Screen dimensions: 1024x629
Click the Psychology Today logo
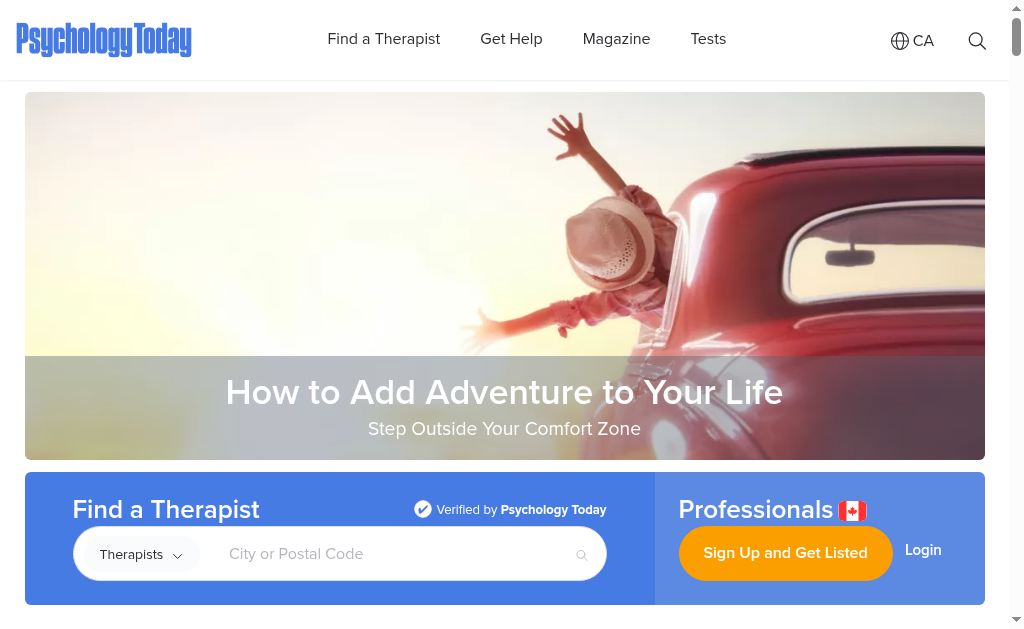(104, 40)
